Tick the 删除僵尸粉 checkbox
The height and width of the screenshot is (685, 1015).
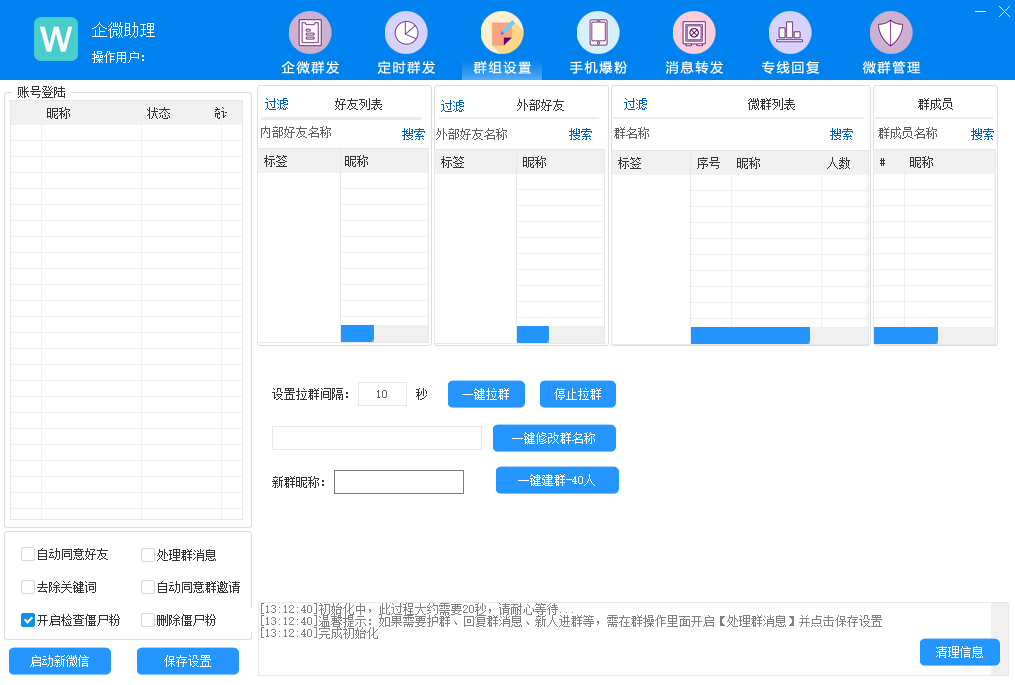tap(148, 620)
